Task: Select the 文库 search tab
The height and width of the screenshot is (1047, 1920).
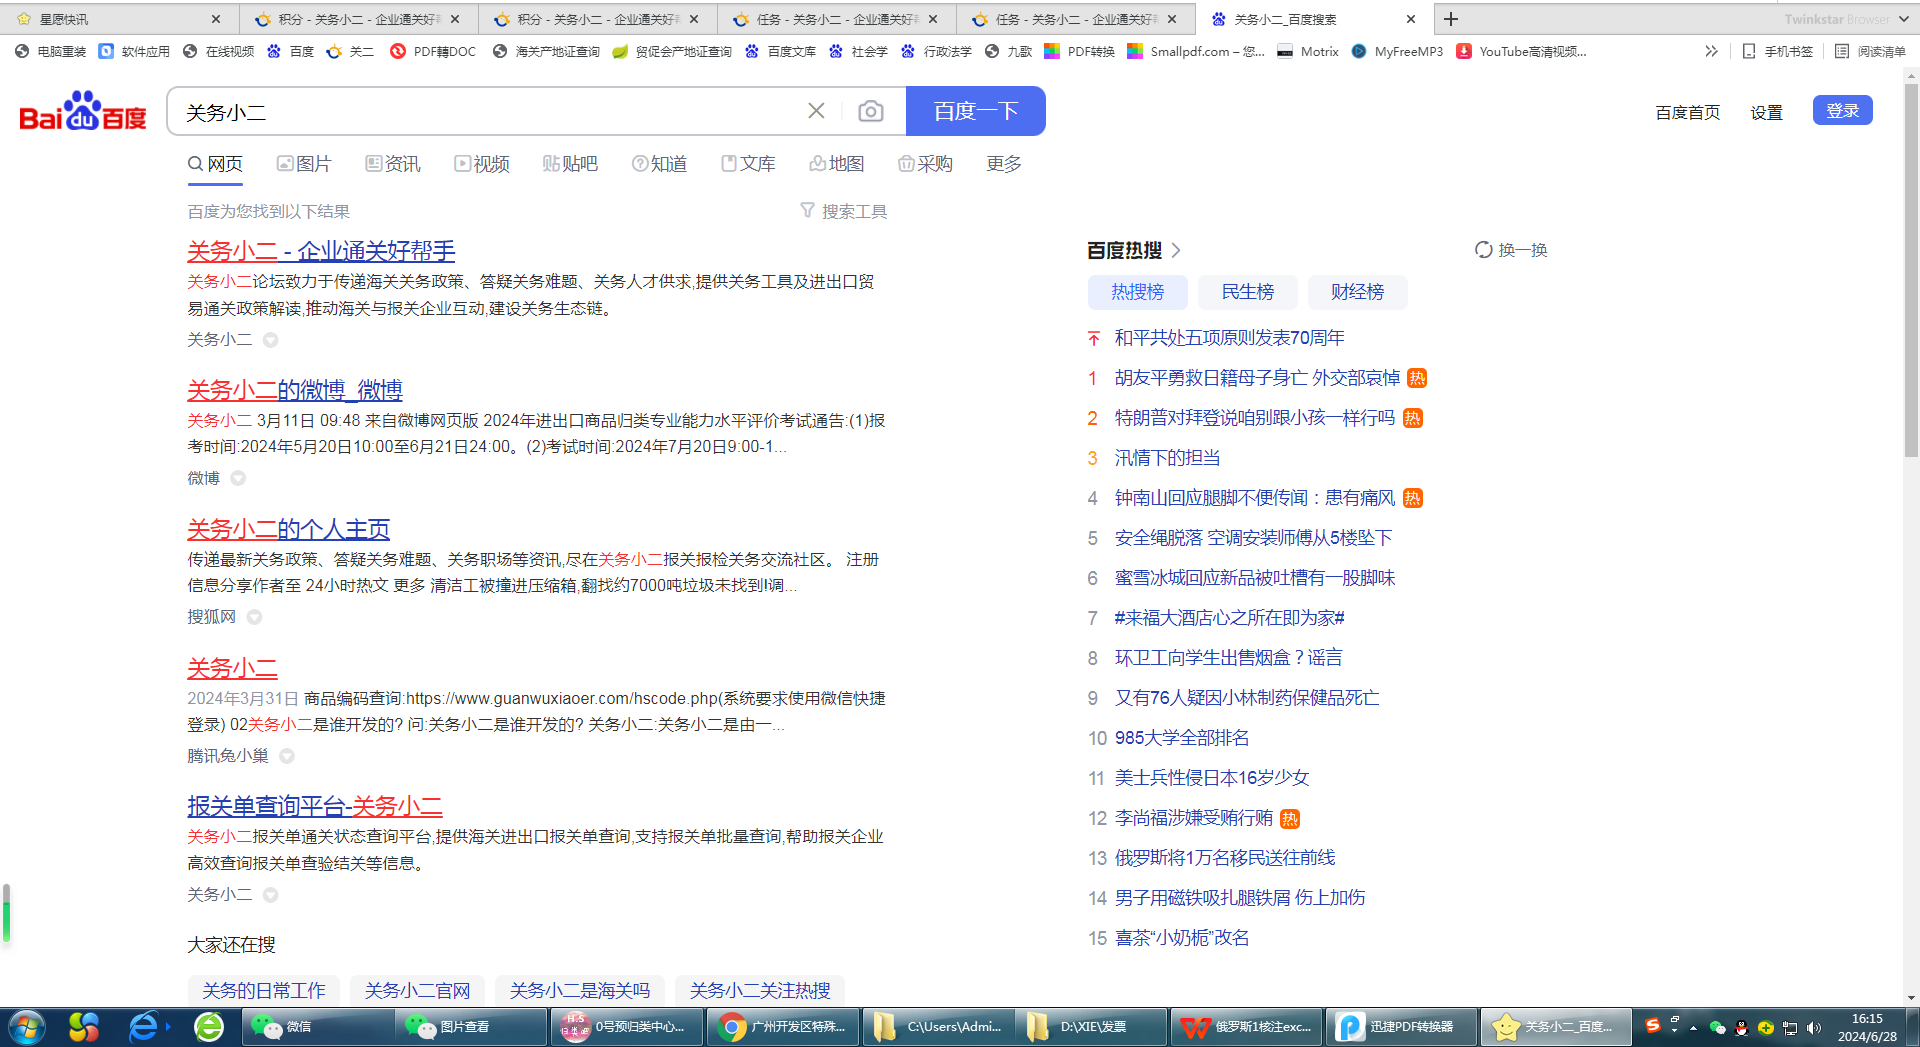Action: (748, 163)
